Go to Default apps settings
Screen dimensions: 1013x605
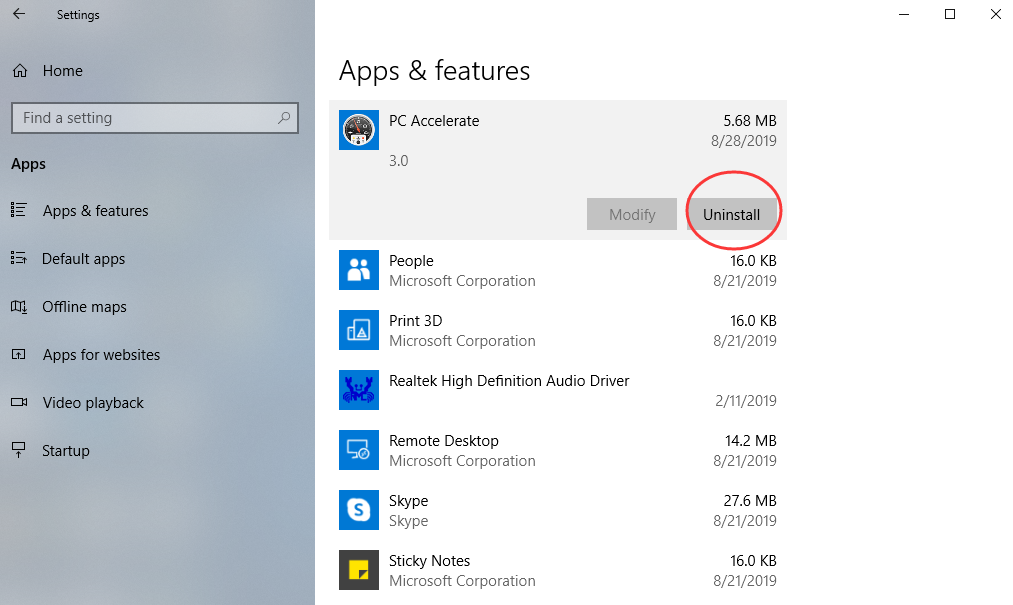point(83,259)
